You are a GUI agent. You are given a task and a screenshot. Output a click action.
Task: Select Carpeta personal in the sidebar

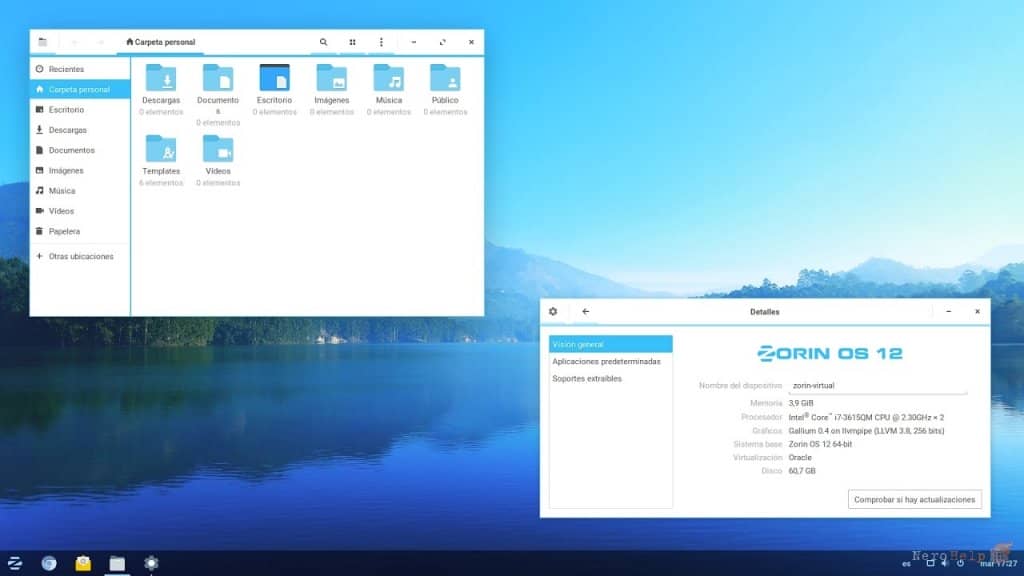[x=80, y=89]
